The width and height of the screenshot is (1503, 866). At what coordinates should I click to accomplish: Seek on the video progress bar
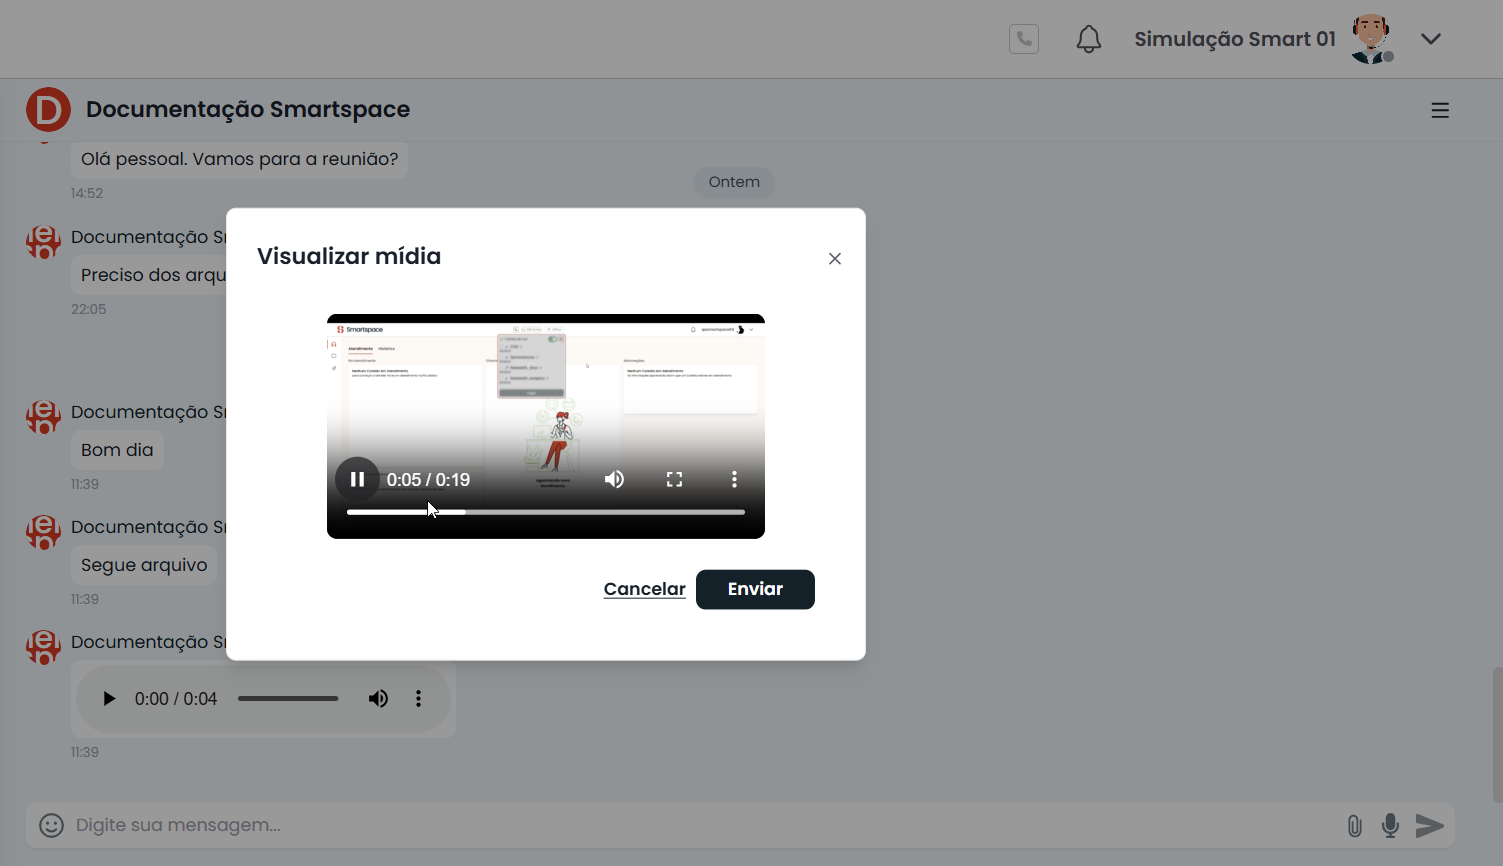[545, 512]
